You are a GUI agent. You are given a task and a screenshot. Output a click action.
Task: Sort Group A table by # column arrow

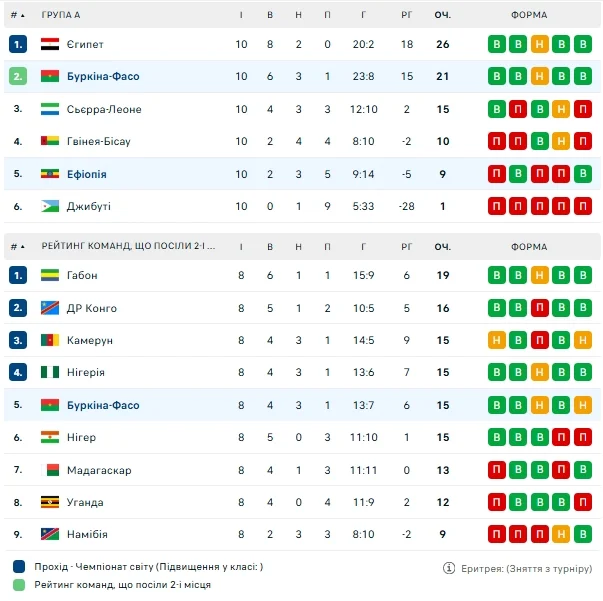click(x=23, y=15)
